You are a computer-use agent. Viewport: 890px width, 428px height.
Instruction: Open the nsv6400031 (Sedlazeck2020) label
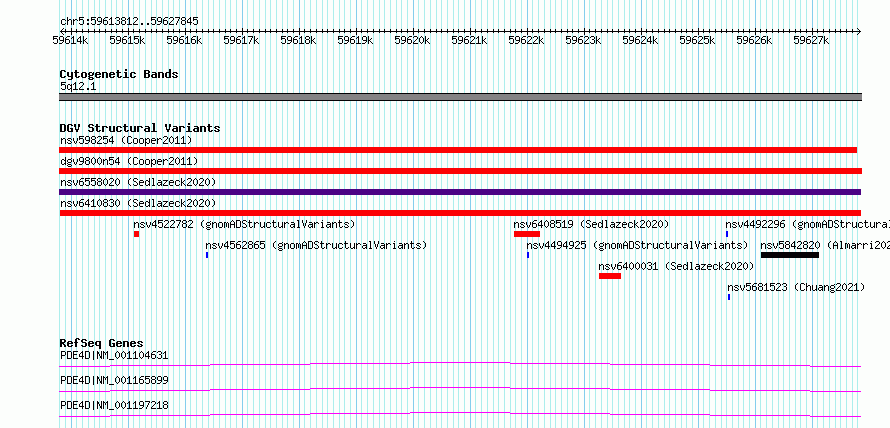(x=676, y=266)
